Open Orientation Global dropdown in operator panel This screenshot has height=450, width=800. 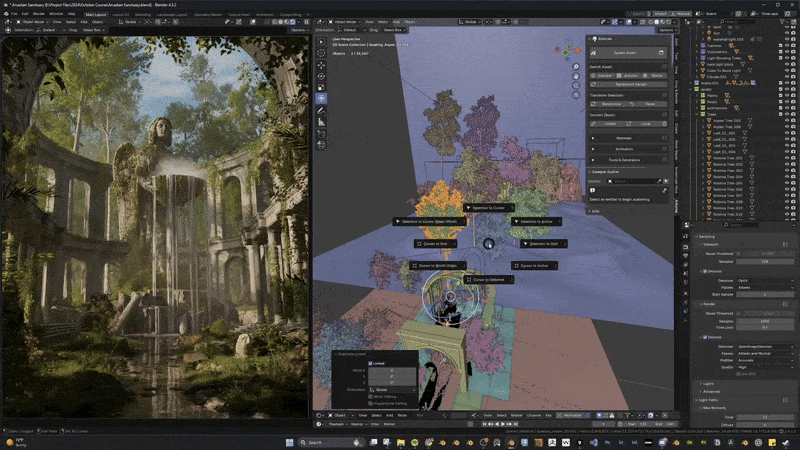(392, 390)
